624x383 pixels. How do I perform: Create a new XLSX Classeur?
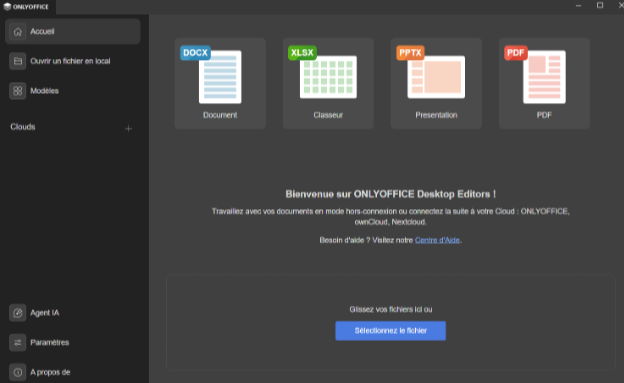(x=328, y=83)
